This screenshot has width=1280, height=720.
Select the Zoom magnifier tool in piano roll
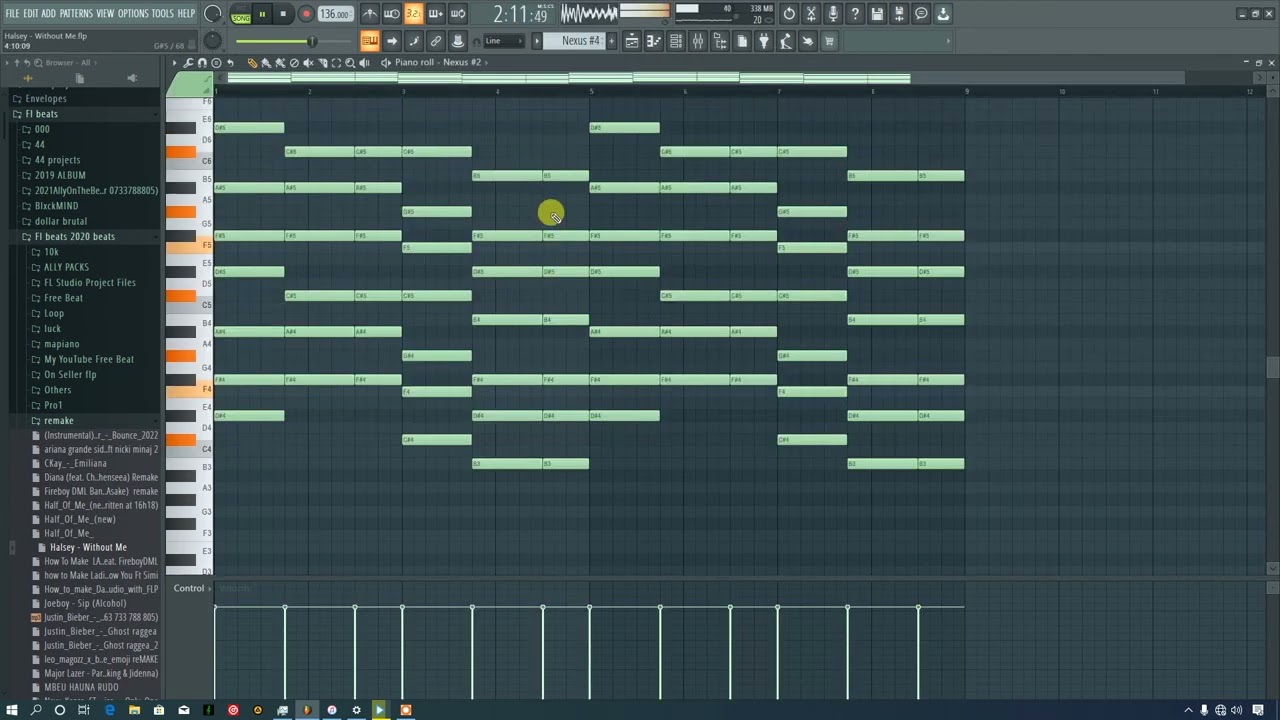(350, 62)
